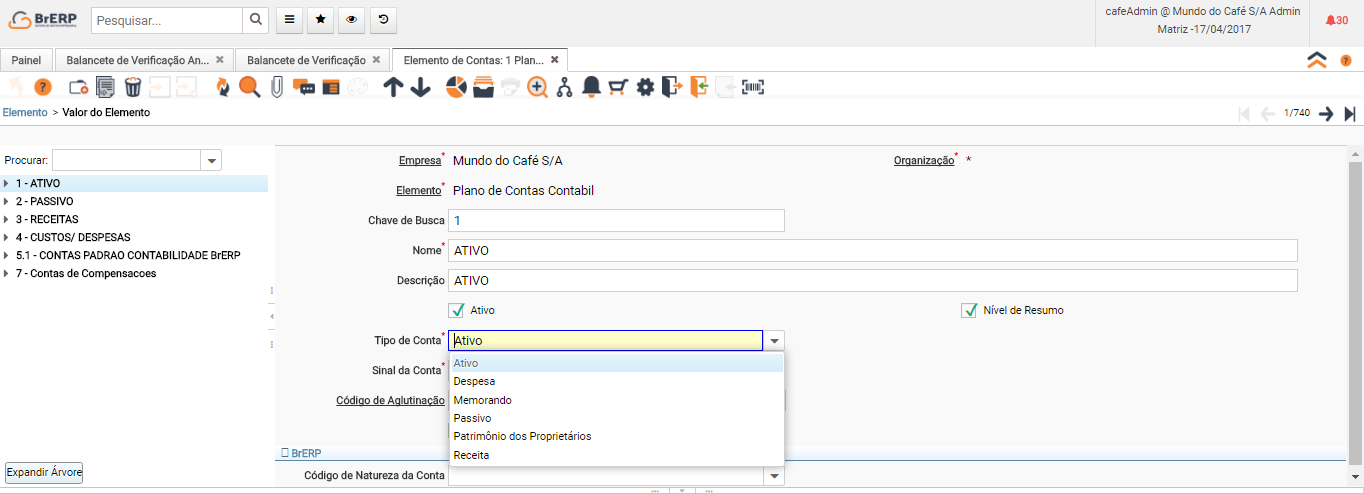Click the eye icon button in header
1364x494 pixels.
click(x=351, y=19)
